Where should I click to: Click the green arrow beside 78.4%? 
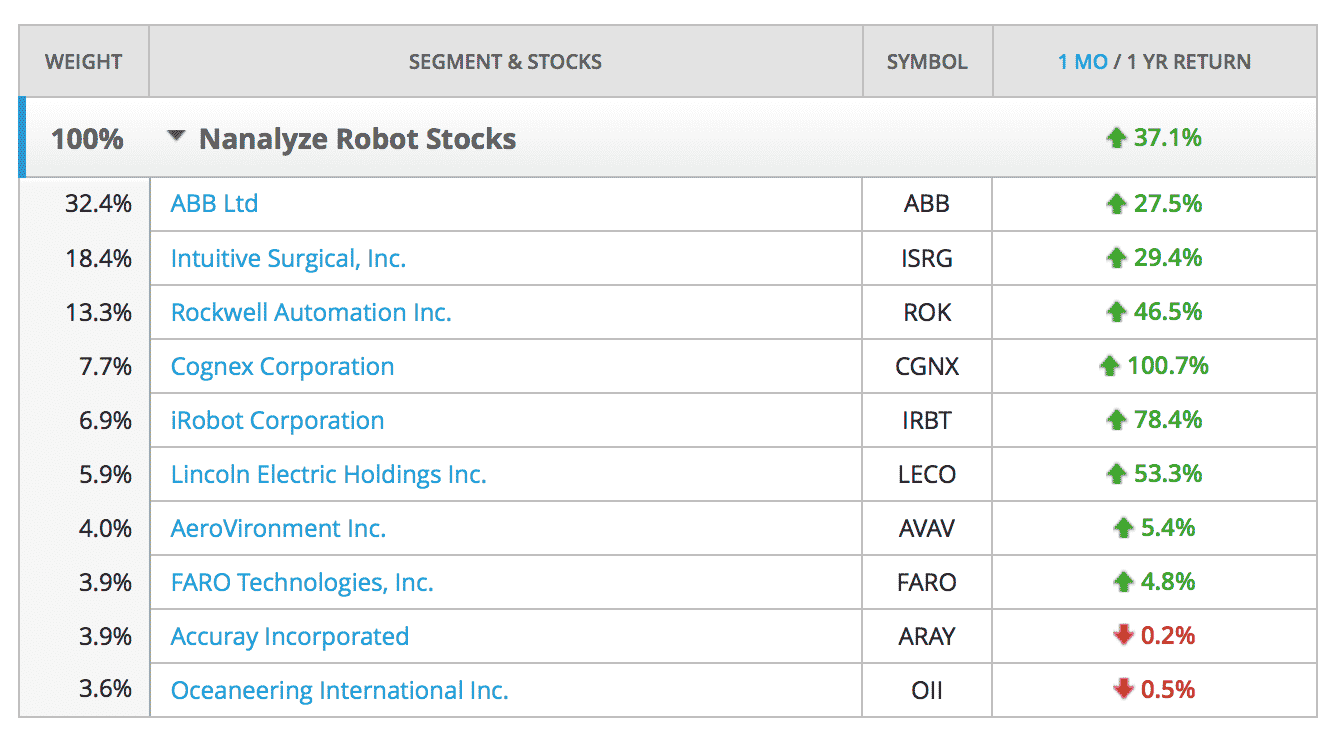point(1116,420)
